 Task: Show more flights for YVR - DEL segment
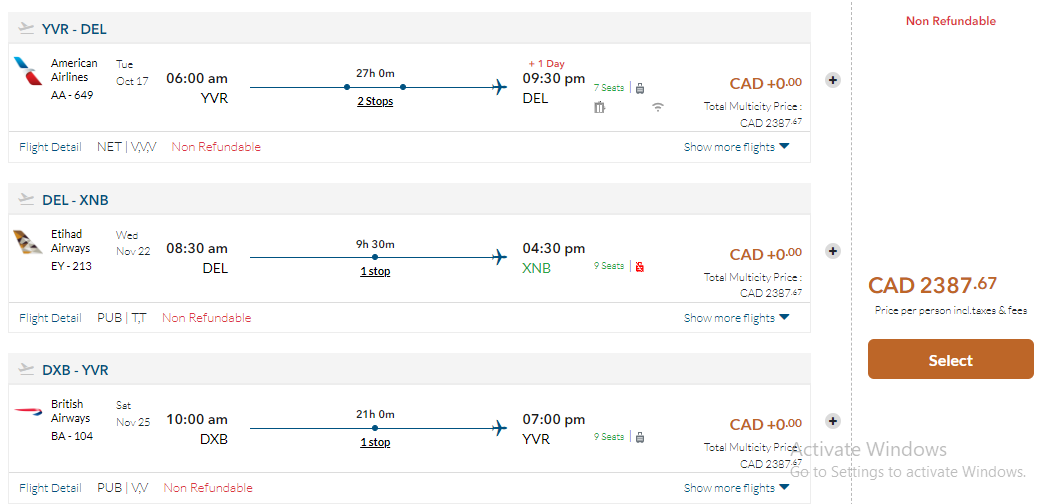(x=736, y=147)
